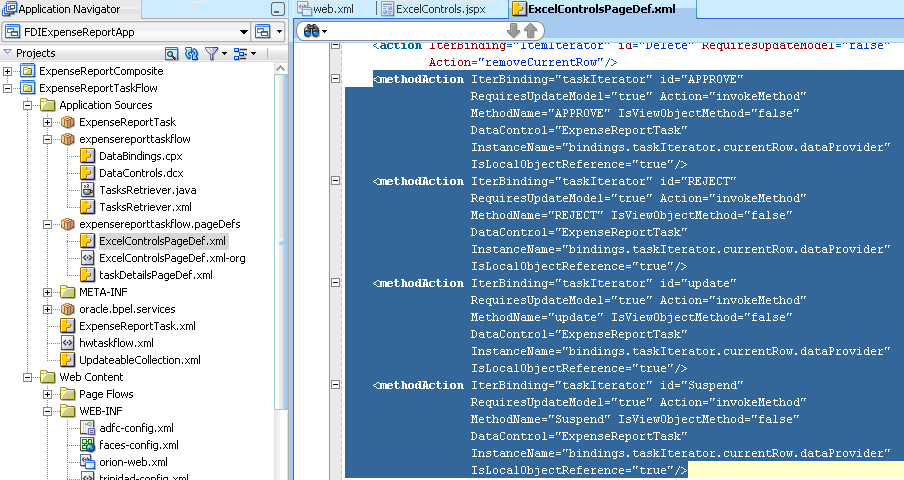Collapse the Application Sources folder
The width and height of the screenshot is (904, 480).
[28, 105]
